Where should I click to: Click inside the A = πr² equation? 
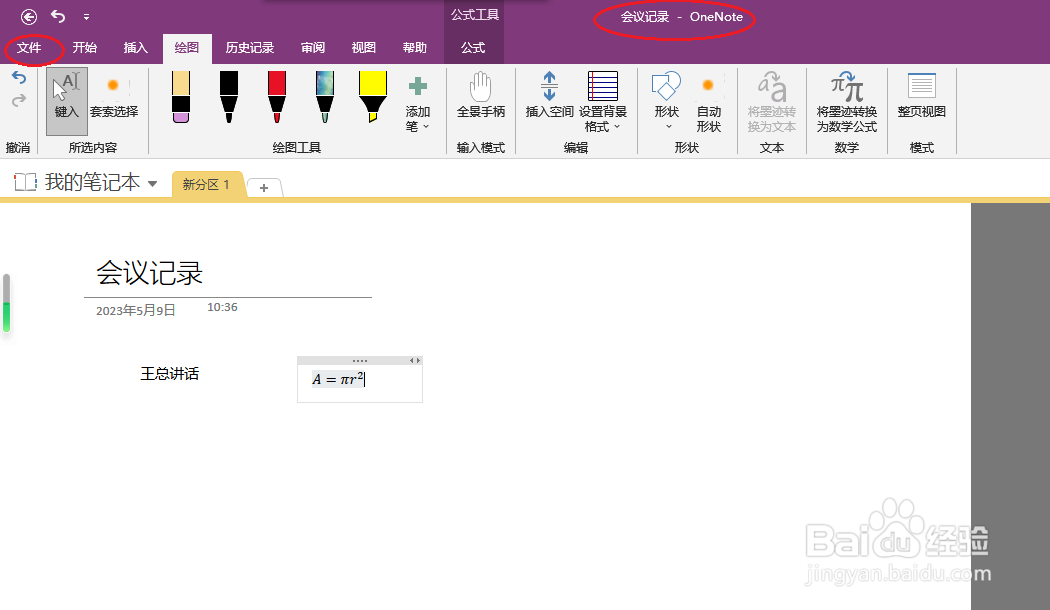click(338, 379)
